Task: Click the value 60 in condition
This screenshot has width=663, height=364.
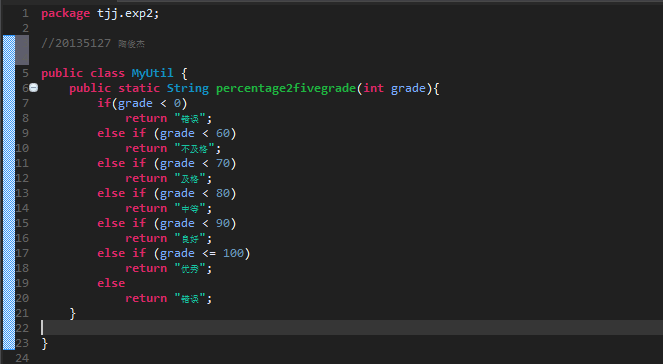Action: 223,133
